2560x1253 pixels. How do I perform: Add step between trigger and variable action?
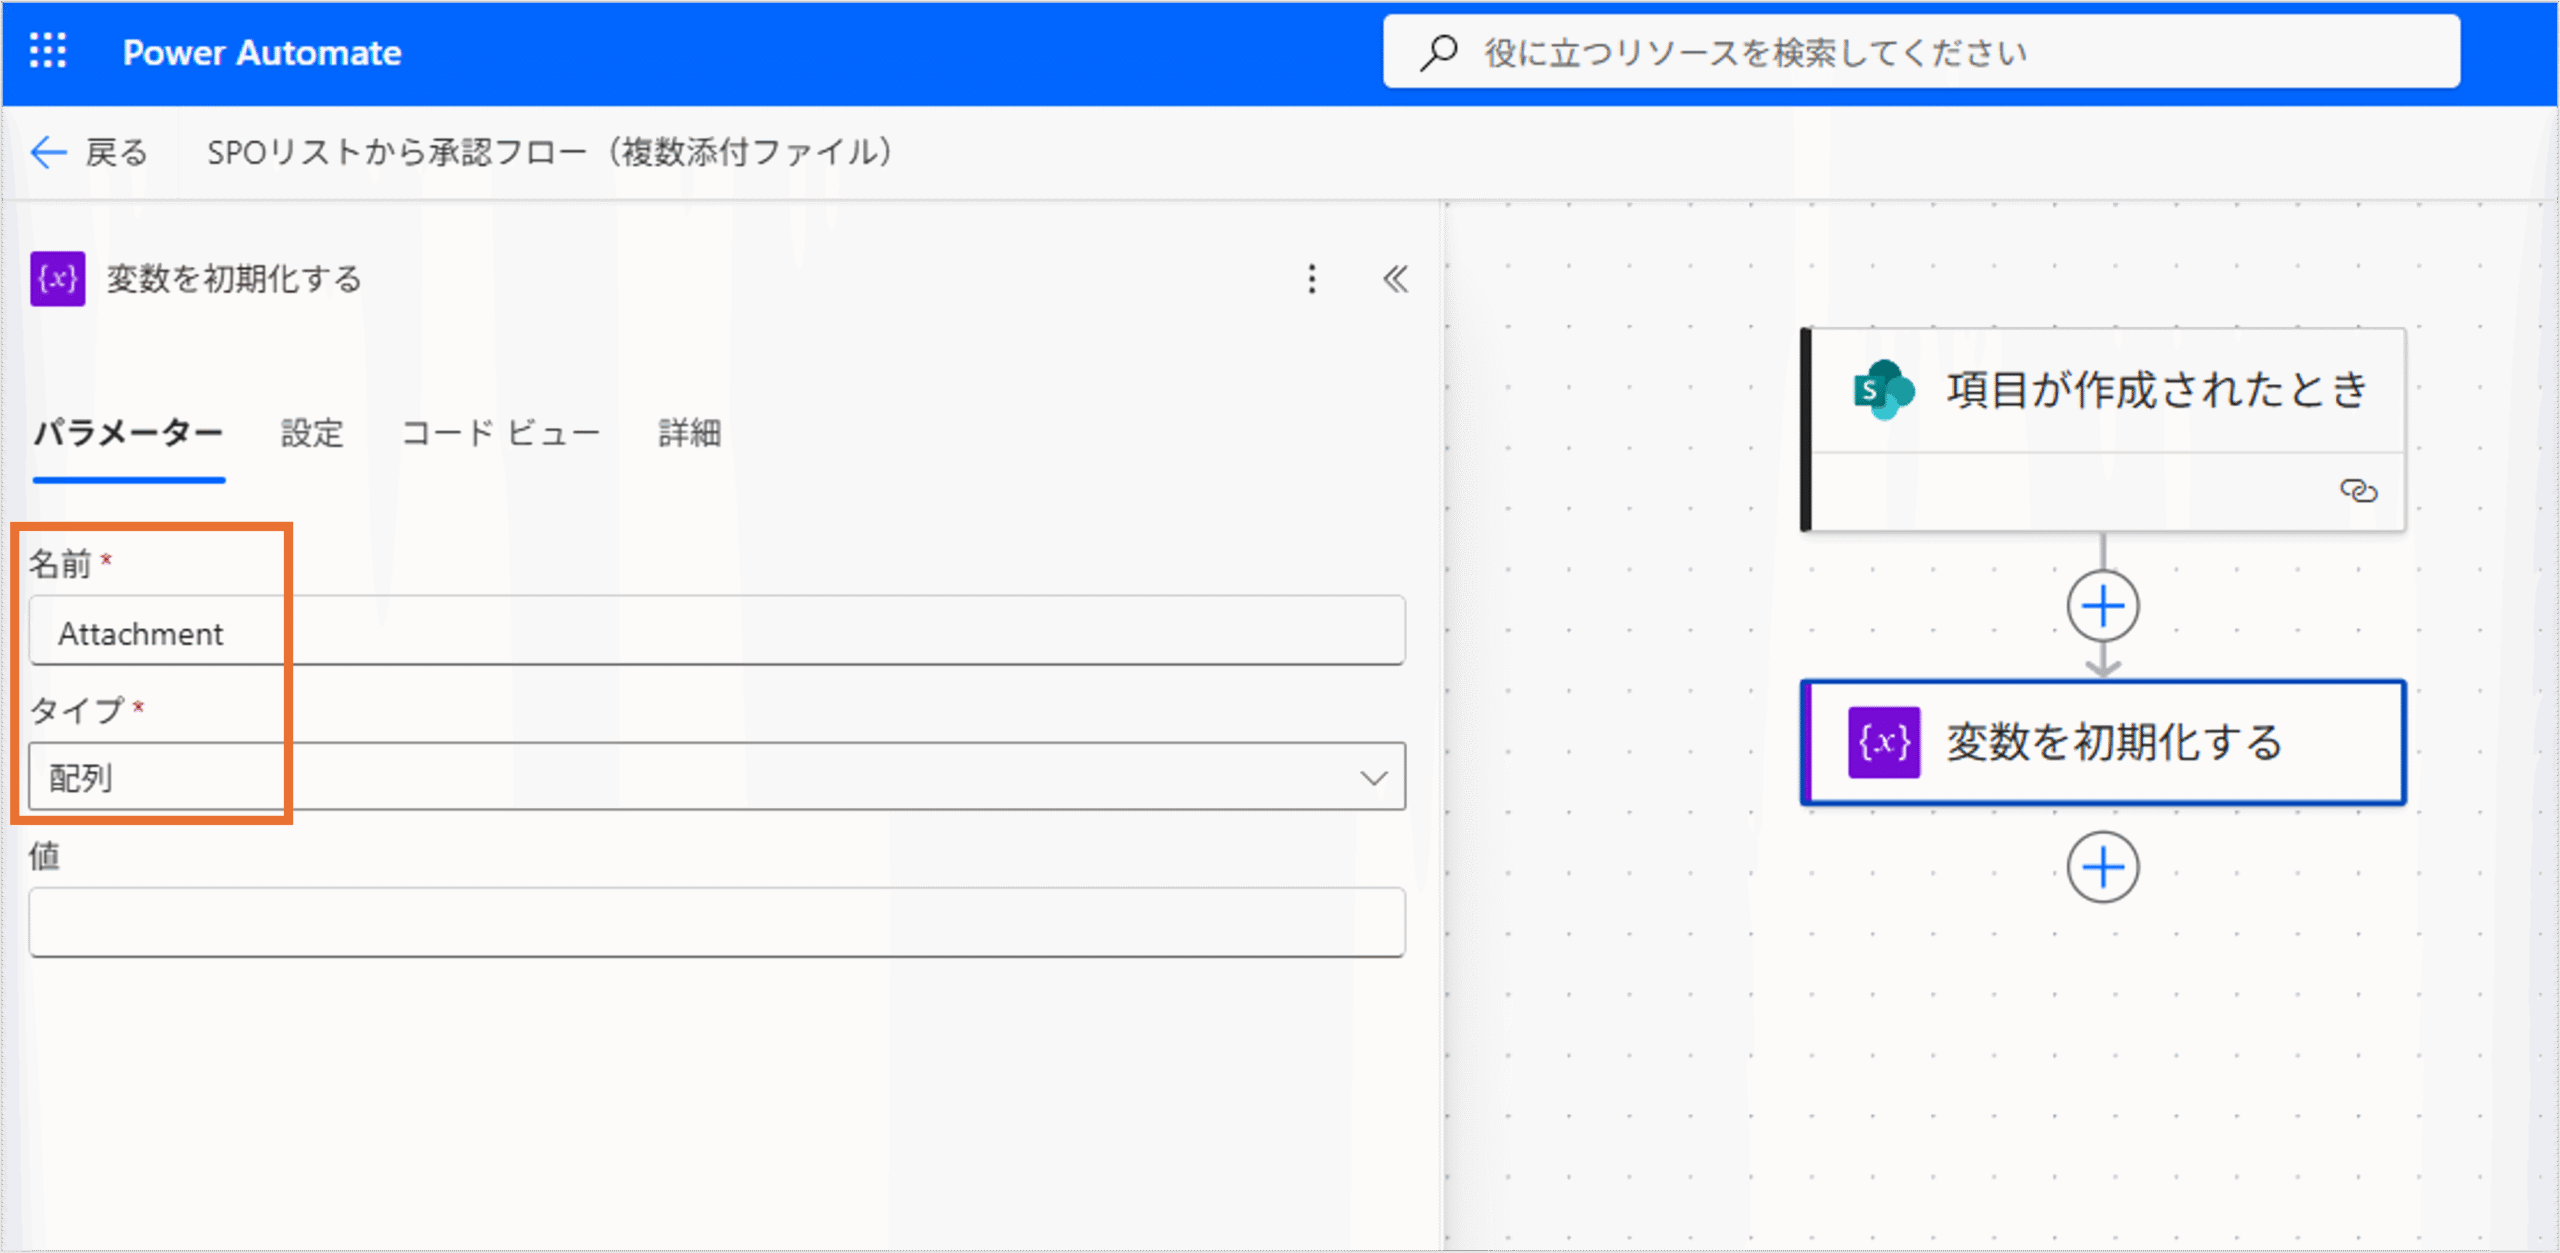(x=2102, y=606)
